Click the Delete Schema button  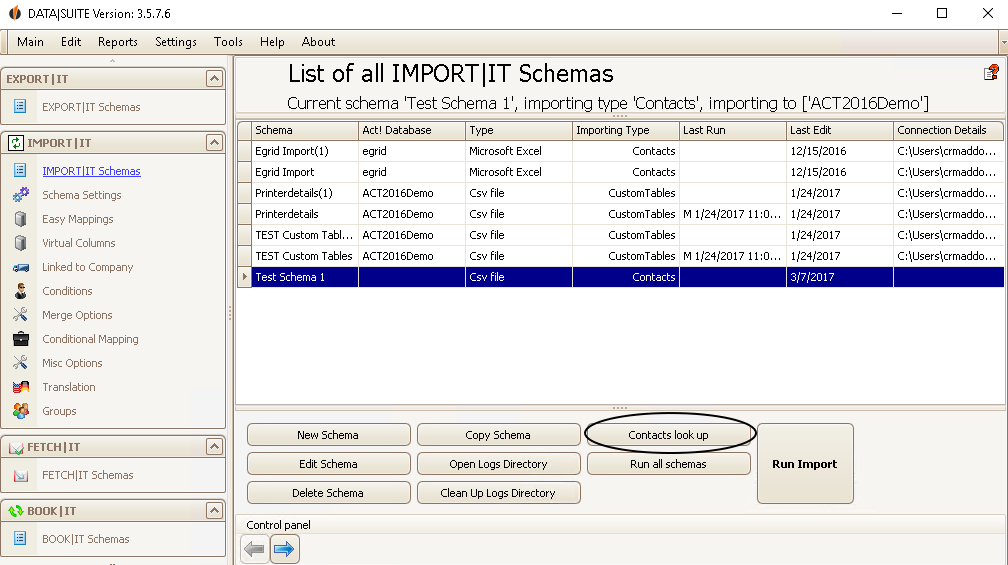tap(328, 492)
